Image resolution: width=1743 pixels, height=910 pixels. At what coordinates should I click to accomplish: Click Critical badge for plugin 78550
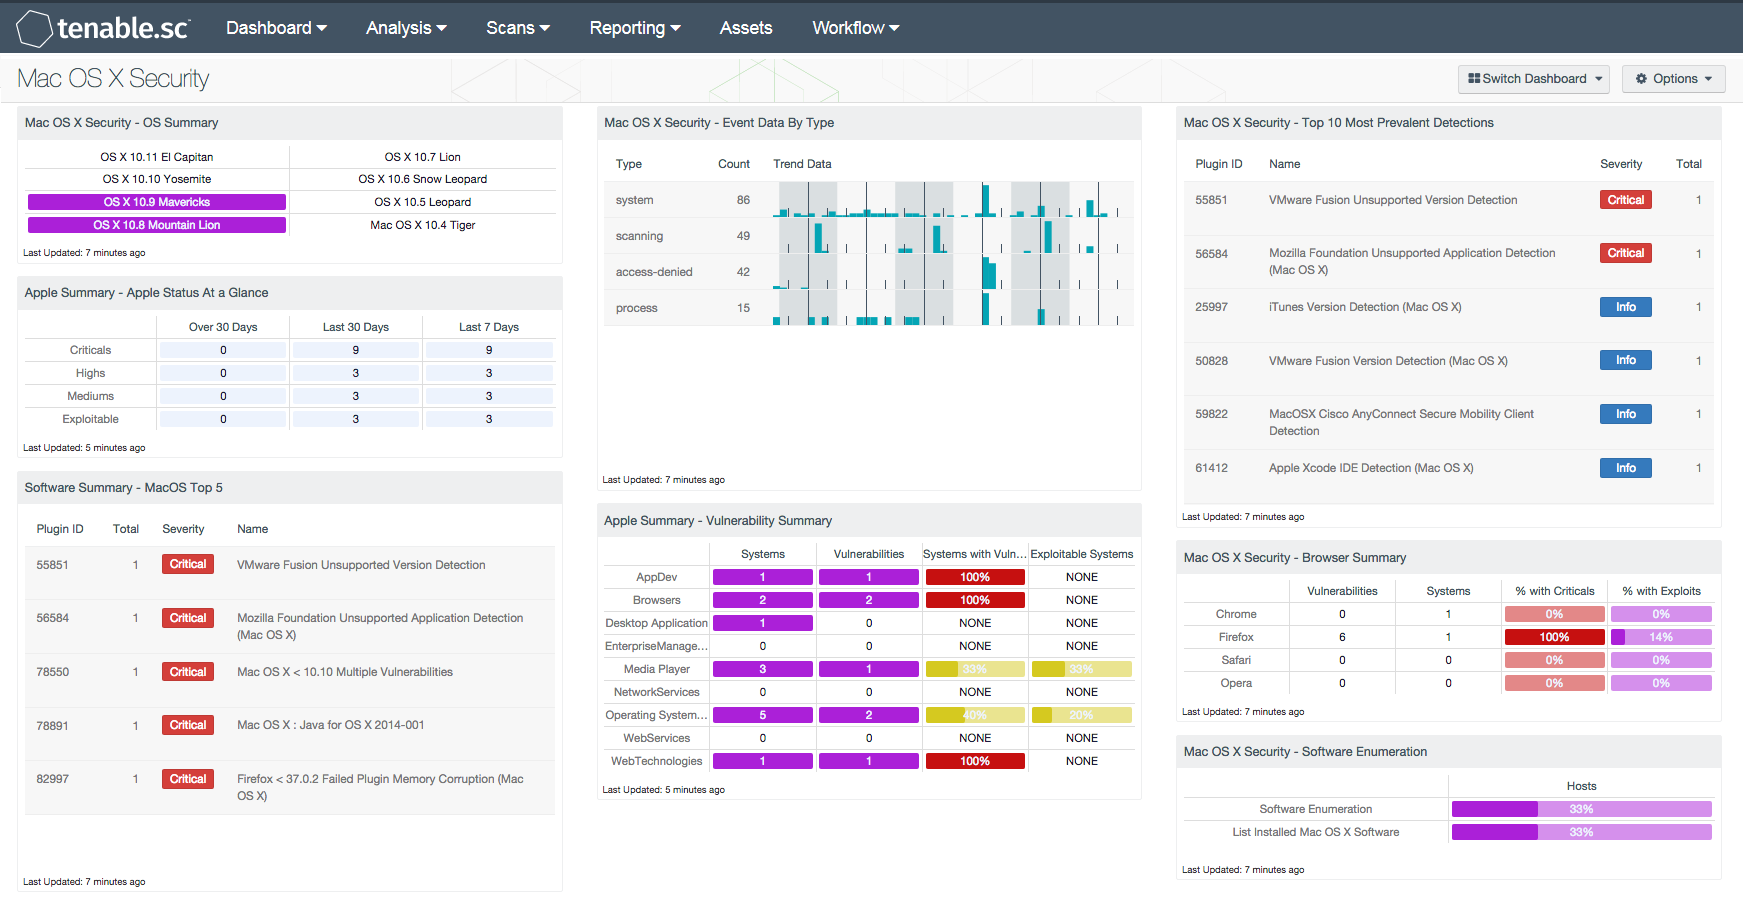(188, 672)
